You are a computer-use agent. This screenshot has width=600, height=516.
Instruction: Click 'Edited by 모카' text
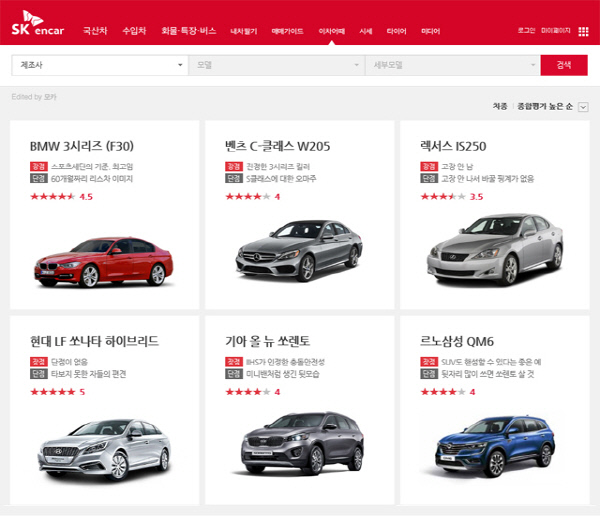pos(34,97)
